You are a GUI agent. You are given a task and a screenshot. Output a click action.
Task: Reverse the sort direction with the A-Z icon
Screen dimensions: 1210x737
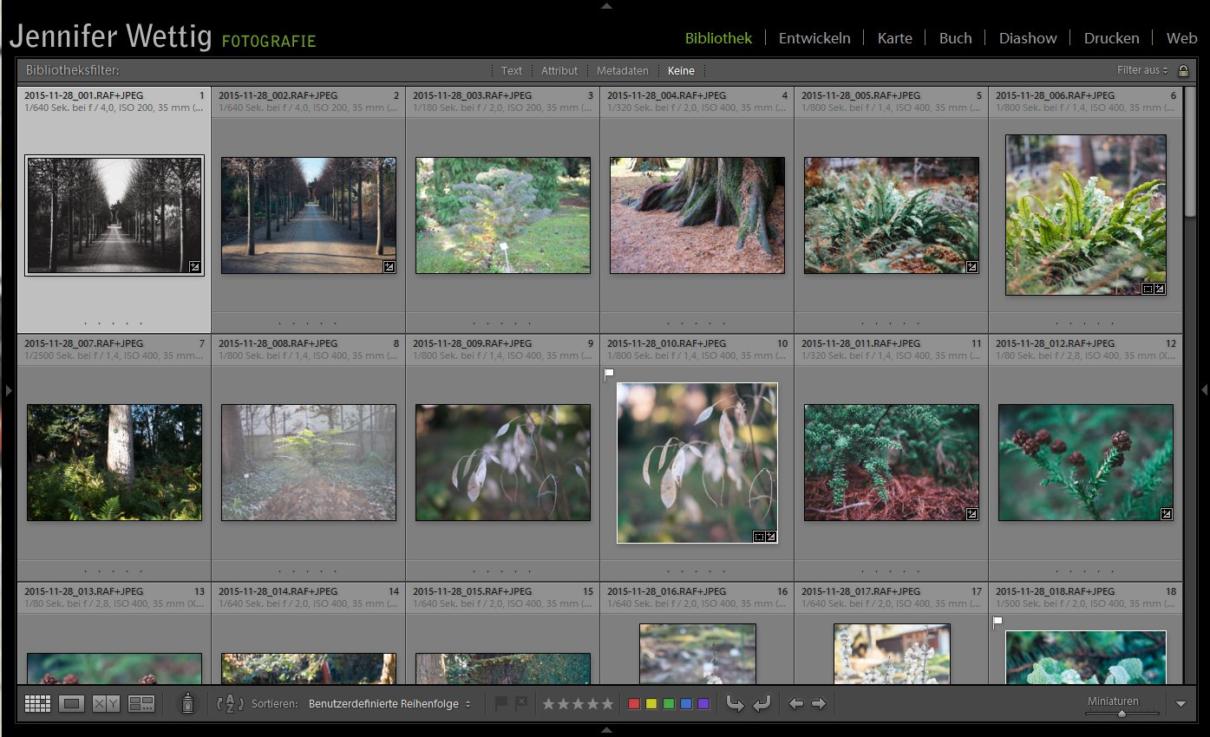point(230,704)
